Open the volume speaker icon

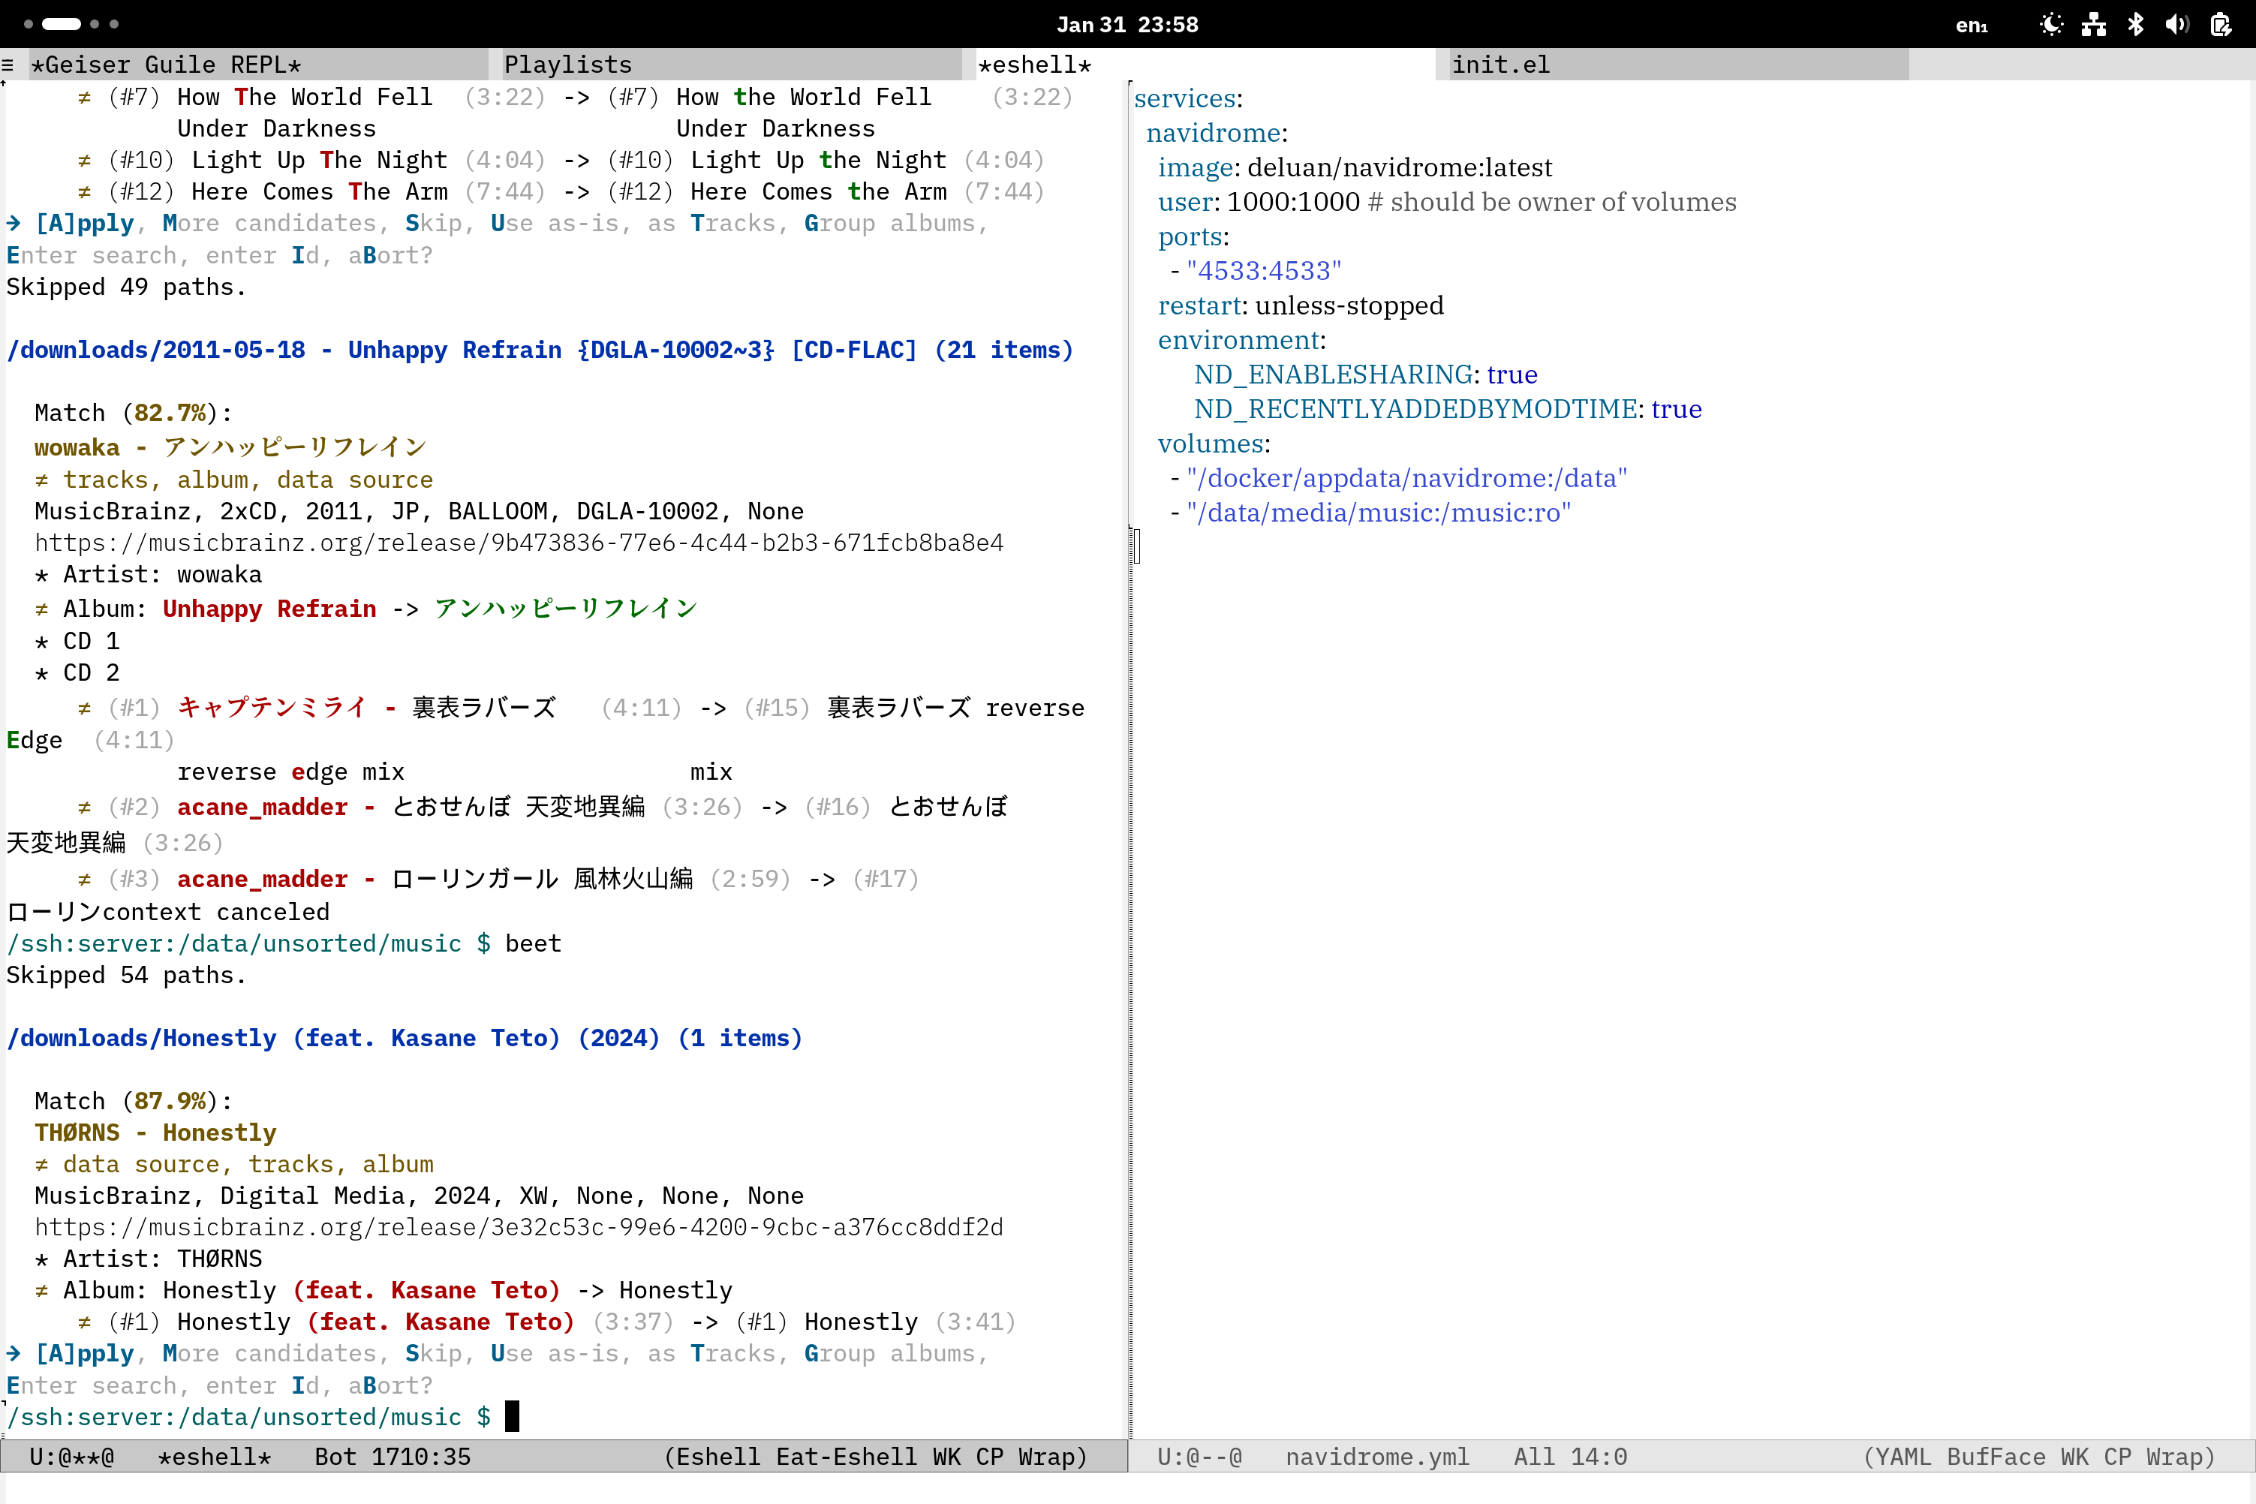pyautogui.click(x=2177, y=24)
